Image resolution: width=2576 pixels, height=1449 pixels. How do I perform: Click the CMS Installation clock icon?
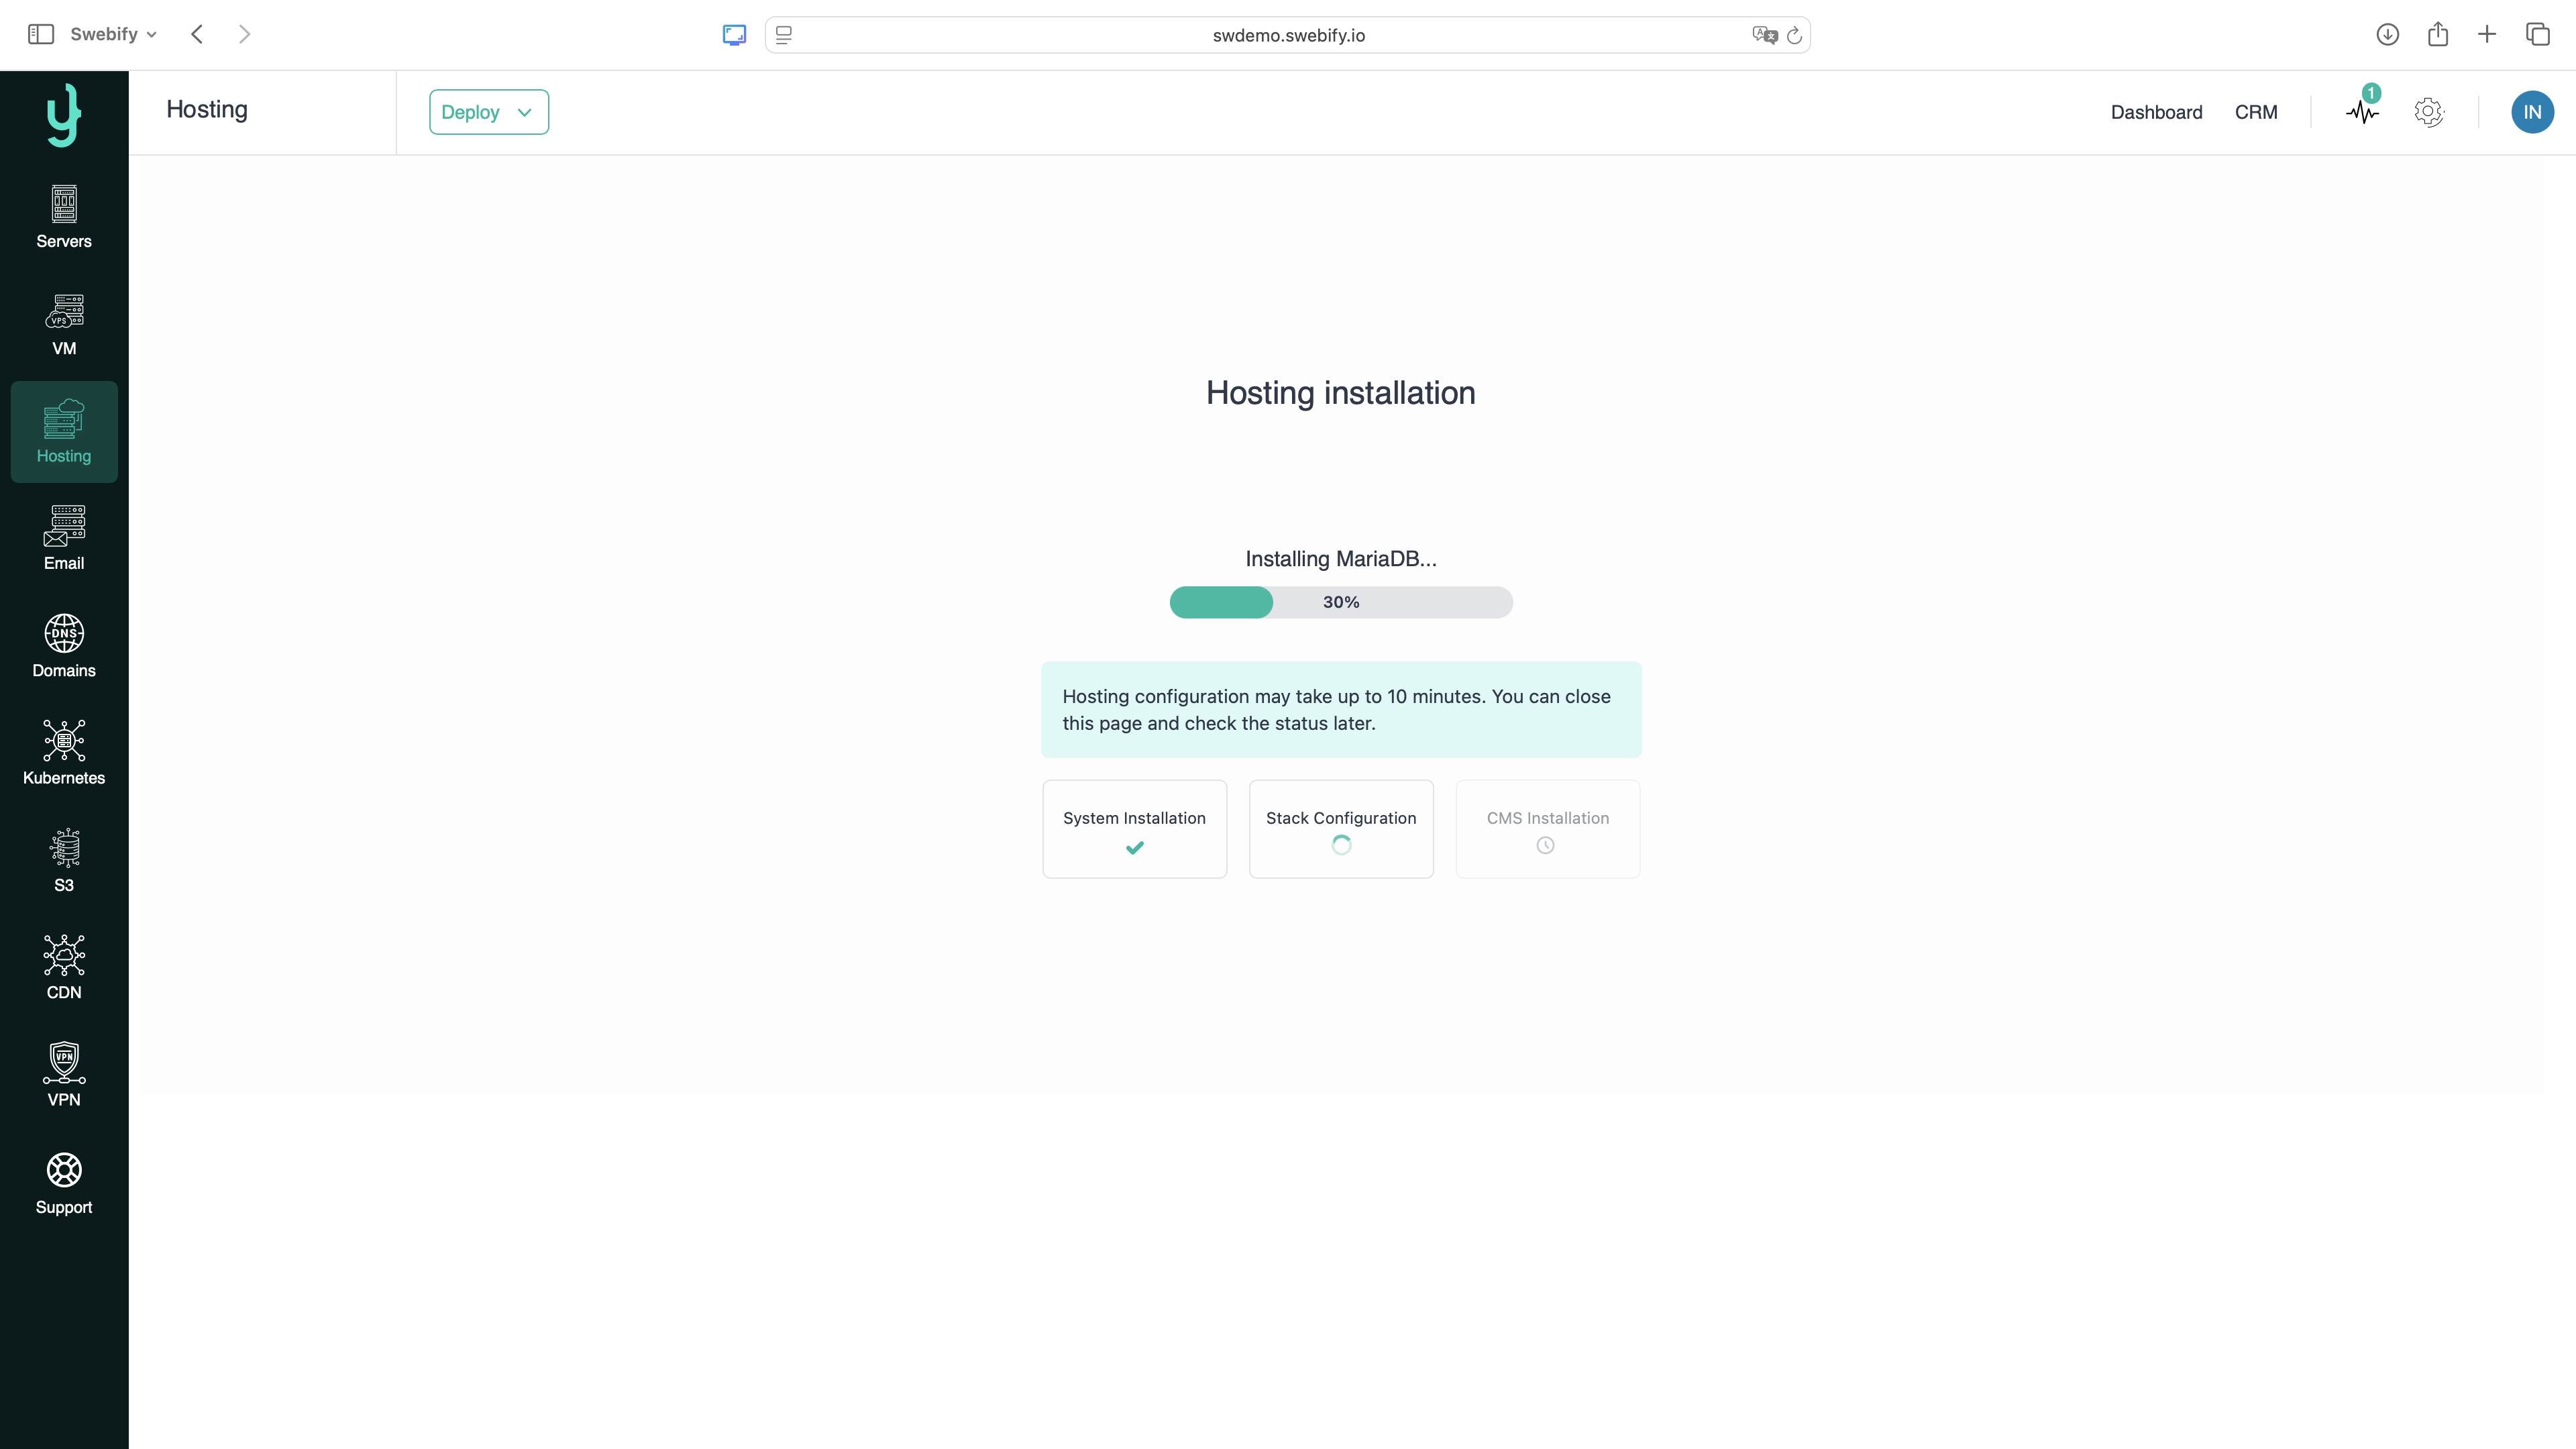1545,846
